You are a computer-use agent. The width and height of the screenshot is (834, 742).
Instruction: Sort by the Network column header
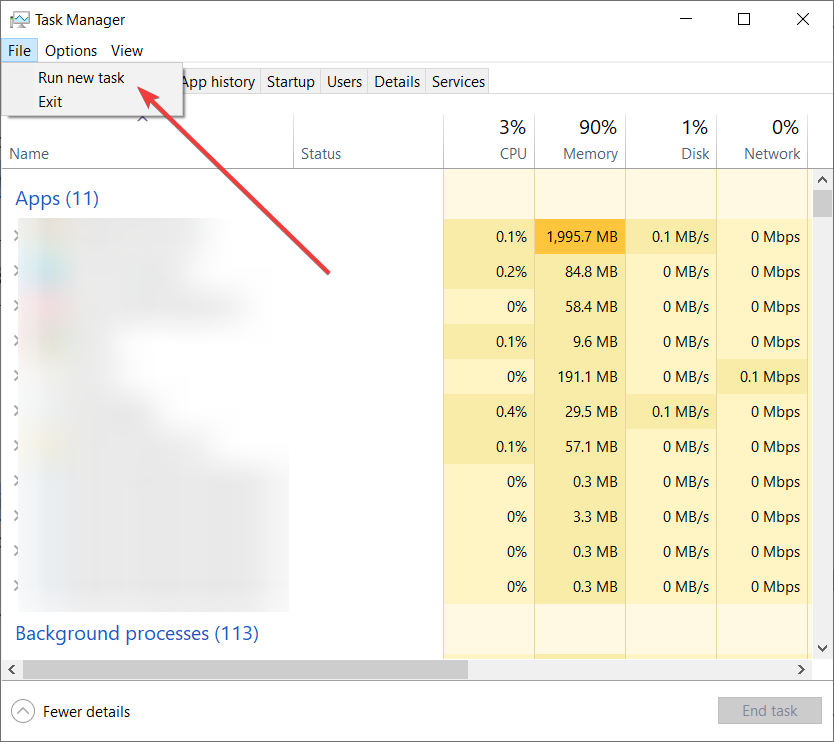click(x=762, y=141)
